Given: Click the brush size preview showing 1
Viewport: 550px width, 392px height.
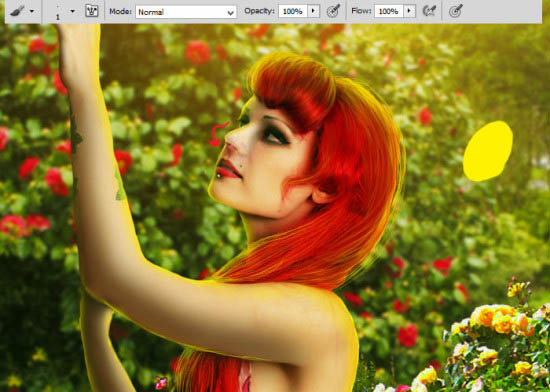Looking at the screenshot, I should tap(58, 13).
